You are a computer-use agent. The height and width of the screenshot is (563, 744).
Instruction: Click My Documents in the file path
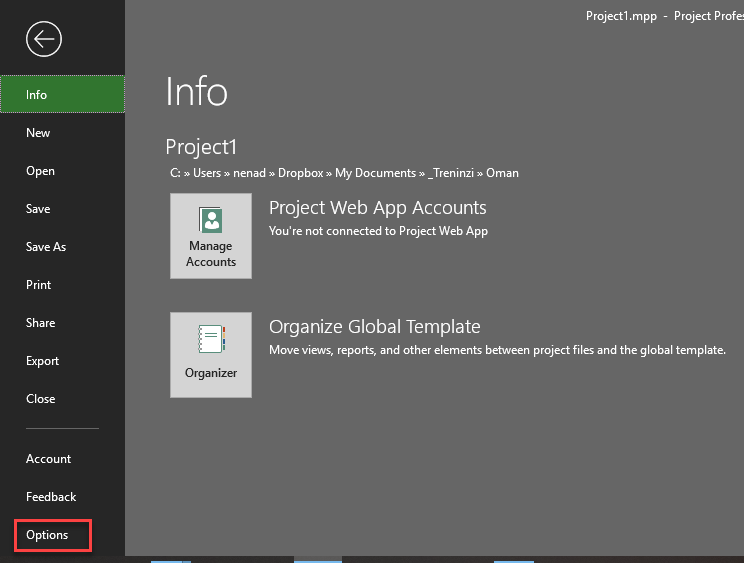click(x=374, y=173)
